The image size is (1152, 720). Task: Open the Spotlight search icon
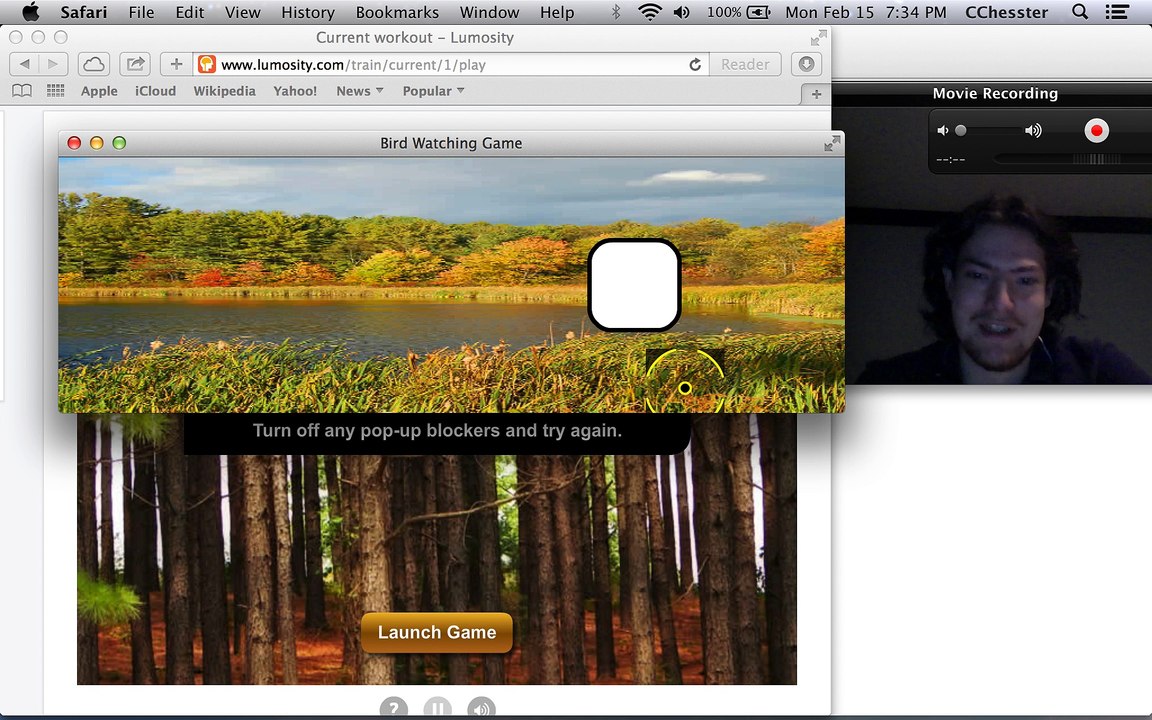click(1080, 12)
